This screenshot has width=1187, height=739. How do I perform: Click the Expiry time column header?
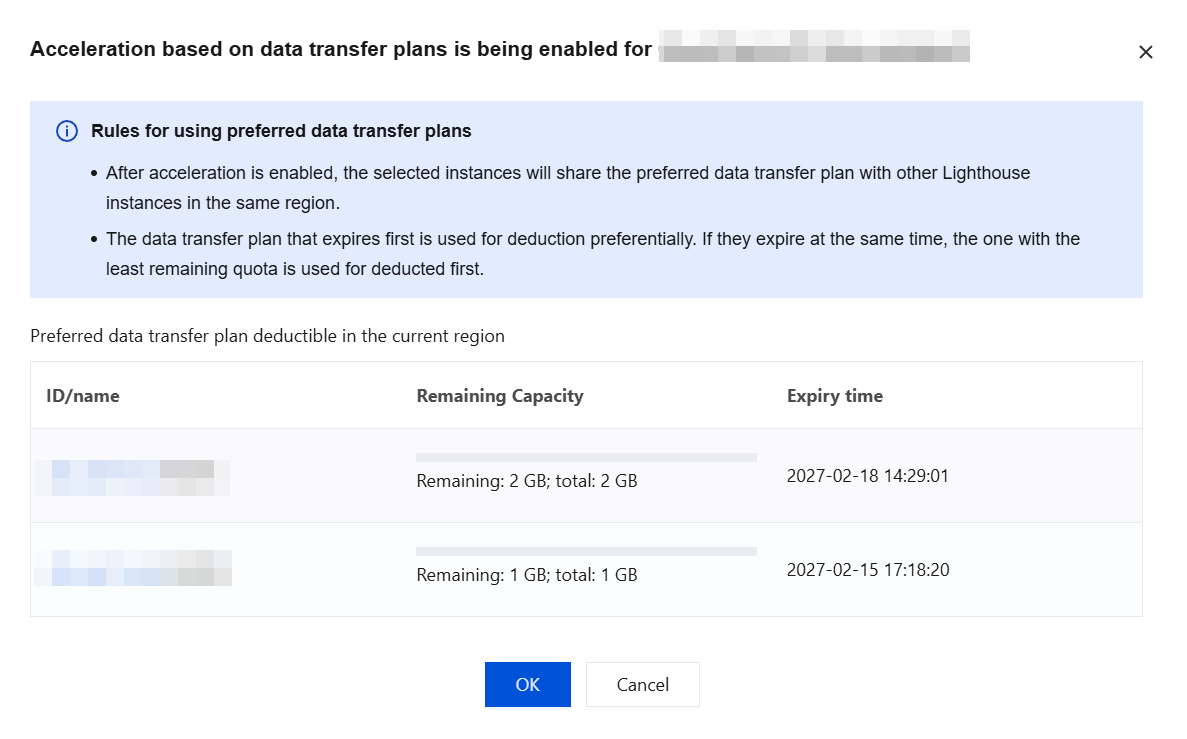pyautogui.click(x=834, y=396)
